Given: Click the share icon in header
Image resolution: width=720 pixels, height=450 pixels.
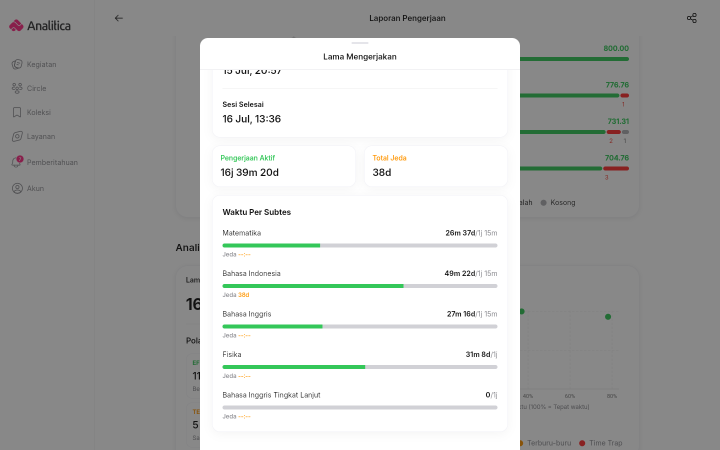Looking at the screenshot, I should coord(692,18).
